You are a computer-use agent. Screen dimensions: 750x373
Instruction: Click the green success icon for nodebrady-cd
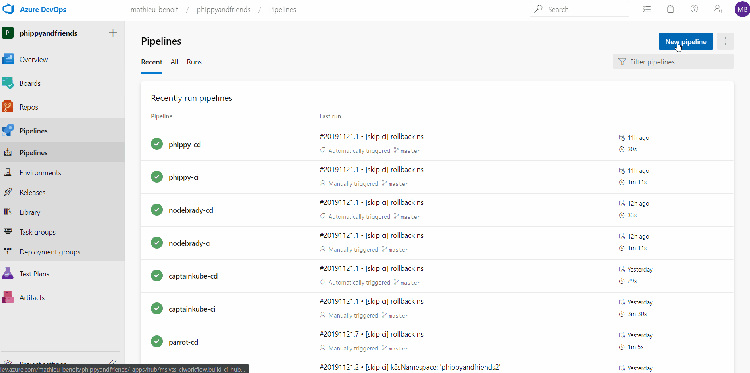pos(156,210)
